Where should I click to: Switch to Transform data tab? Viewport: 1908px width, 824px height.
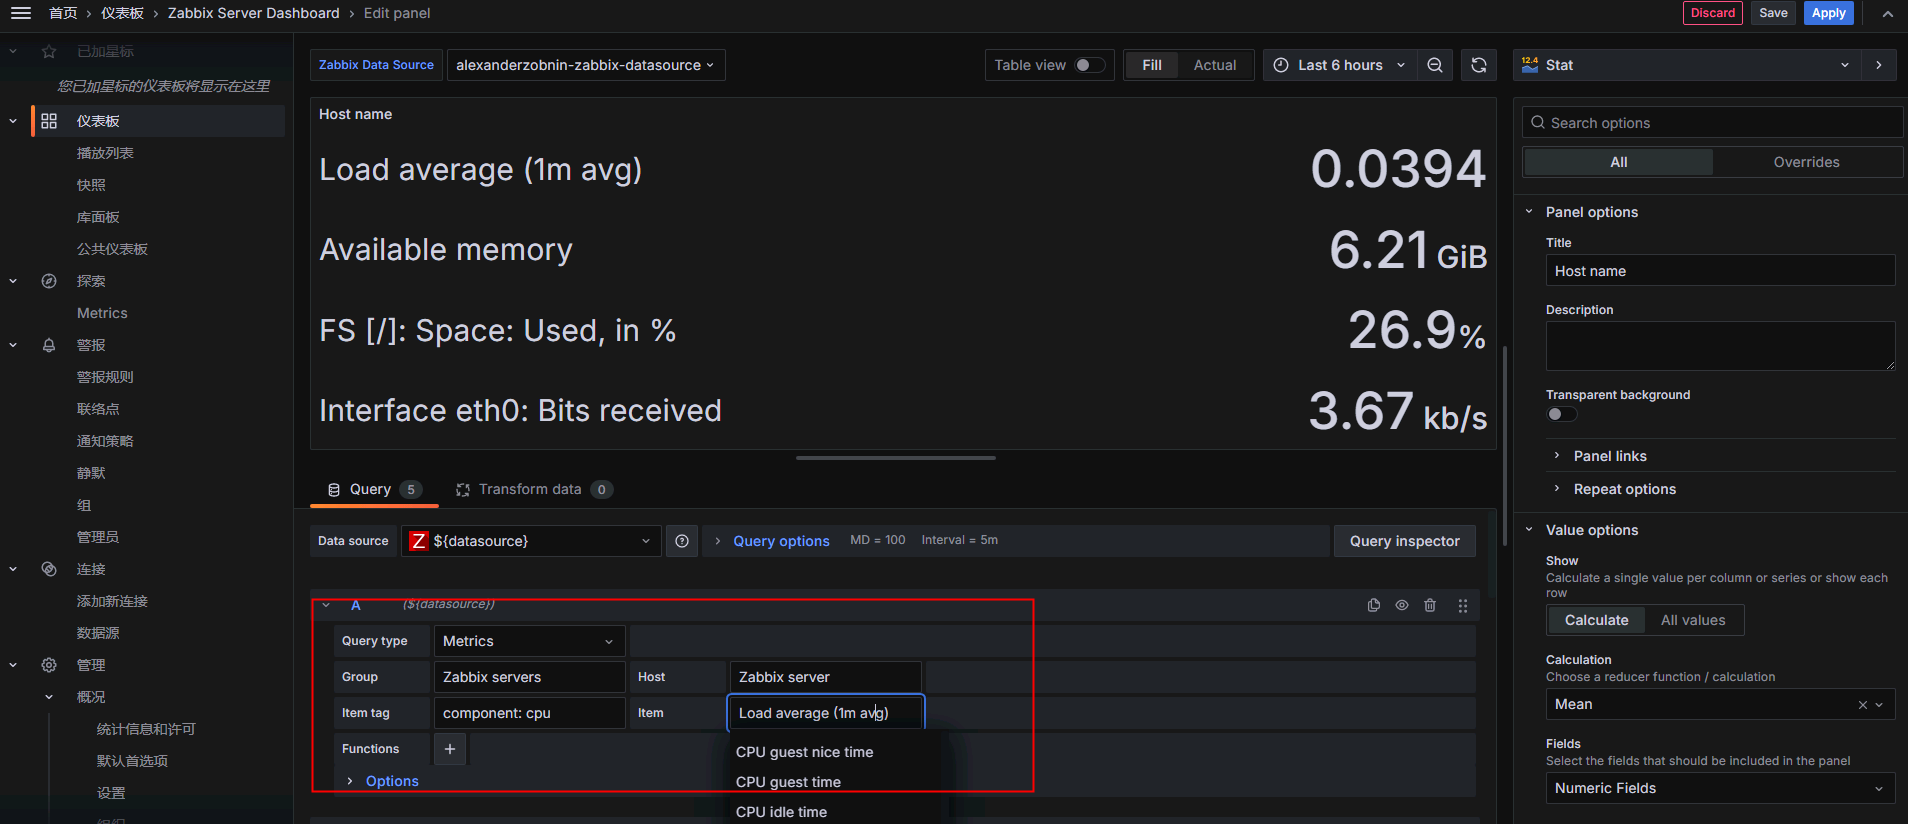534,490
